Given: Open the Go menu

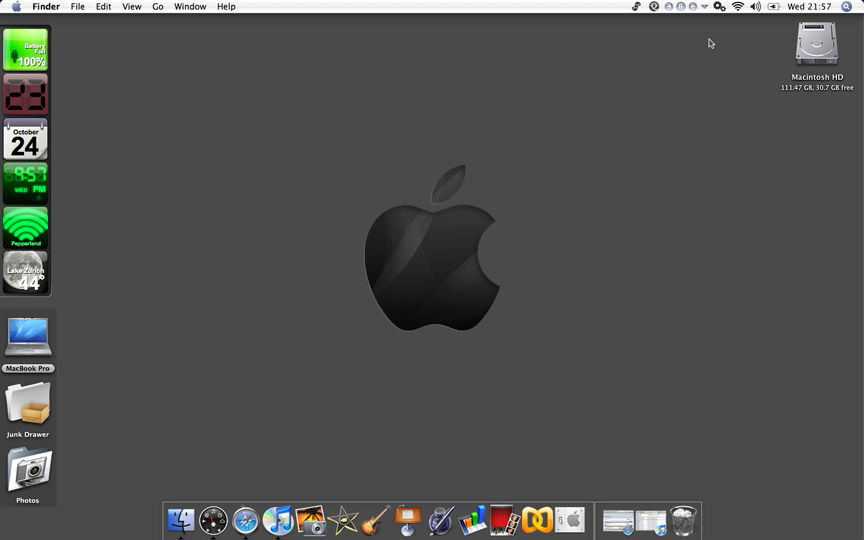Looking at the screenshot, I should pyautogui.click(x=158, y=7).
